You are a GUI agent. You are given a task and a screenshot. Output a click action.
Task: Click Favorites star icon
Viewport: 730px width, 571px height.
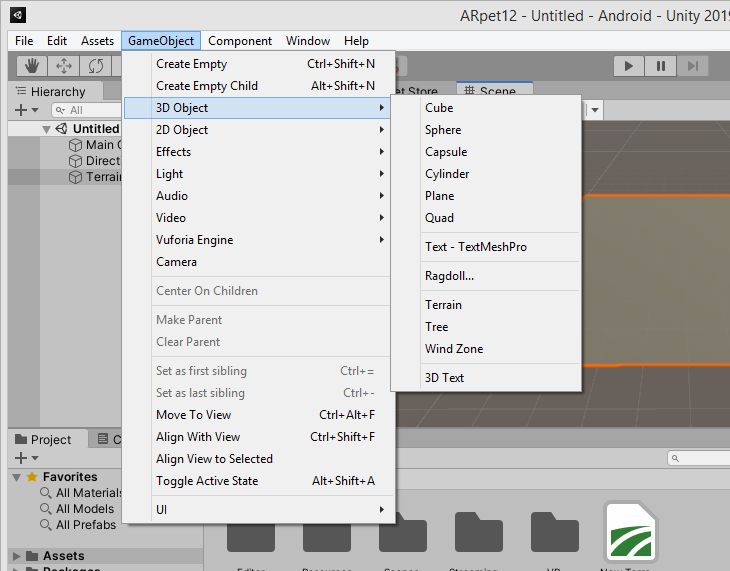tap(32, 476)
